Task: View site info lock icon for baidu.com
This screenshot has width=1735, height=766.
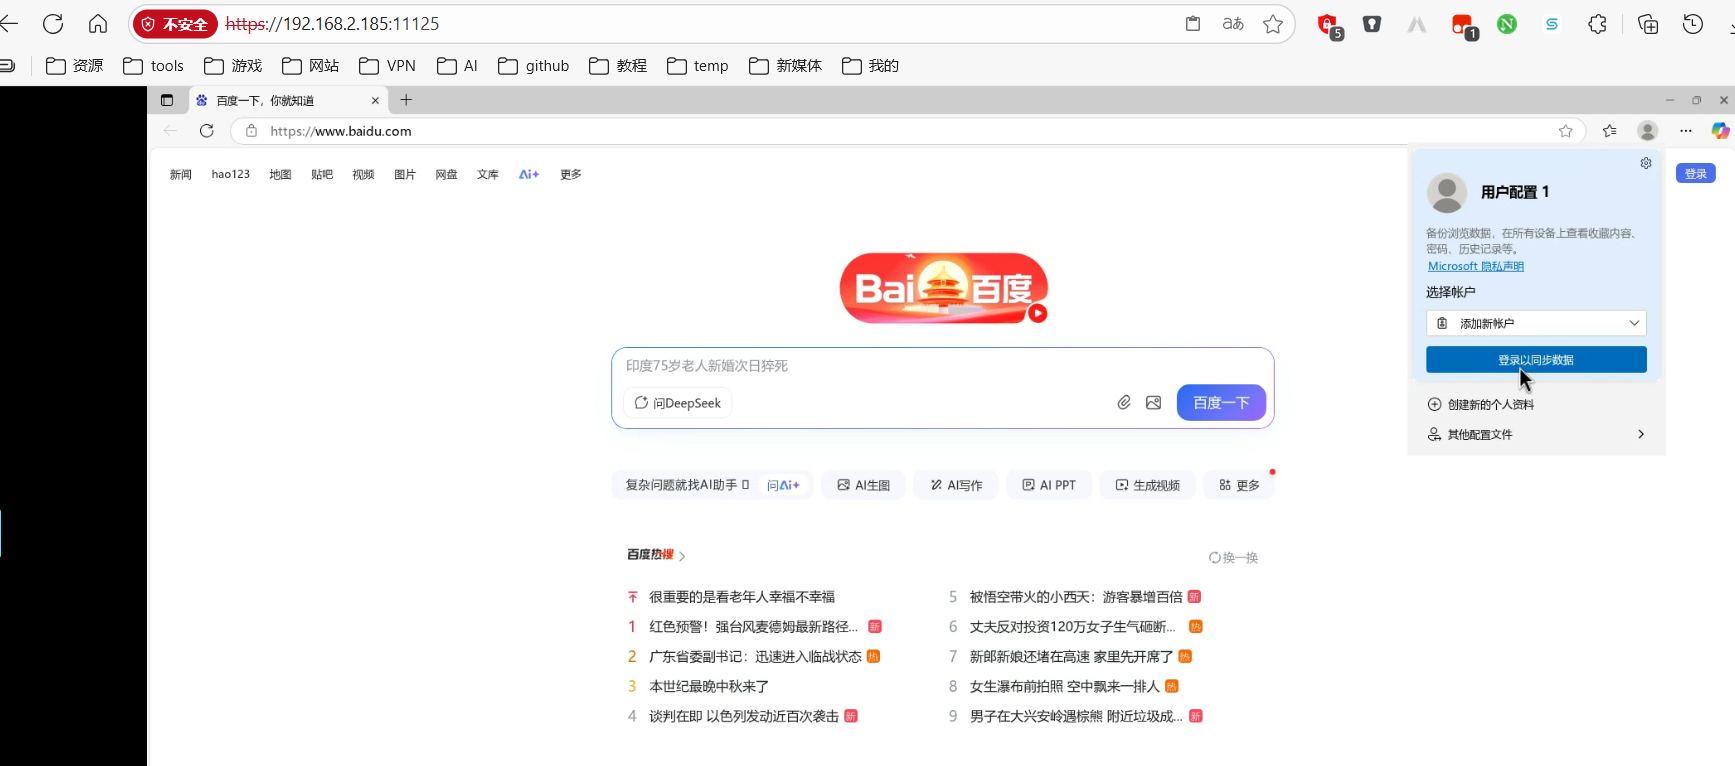Action: coord(251,131)
